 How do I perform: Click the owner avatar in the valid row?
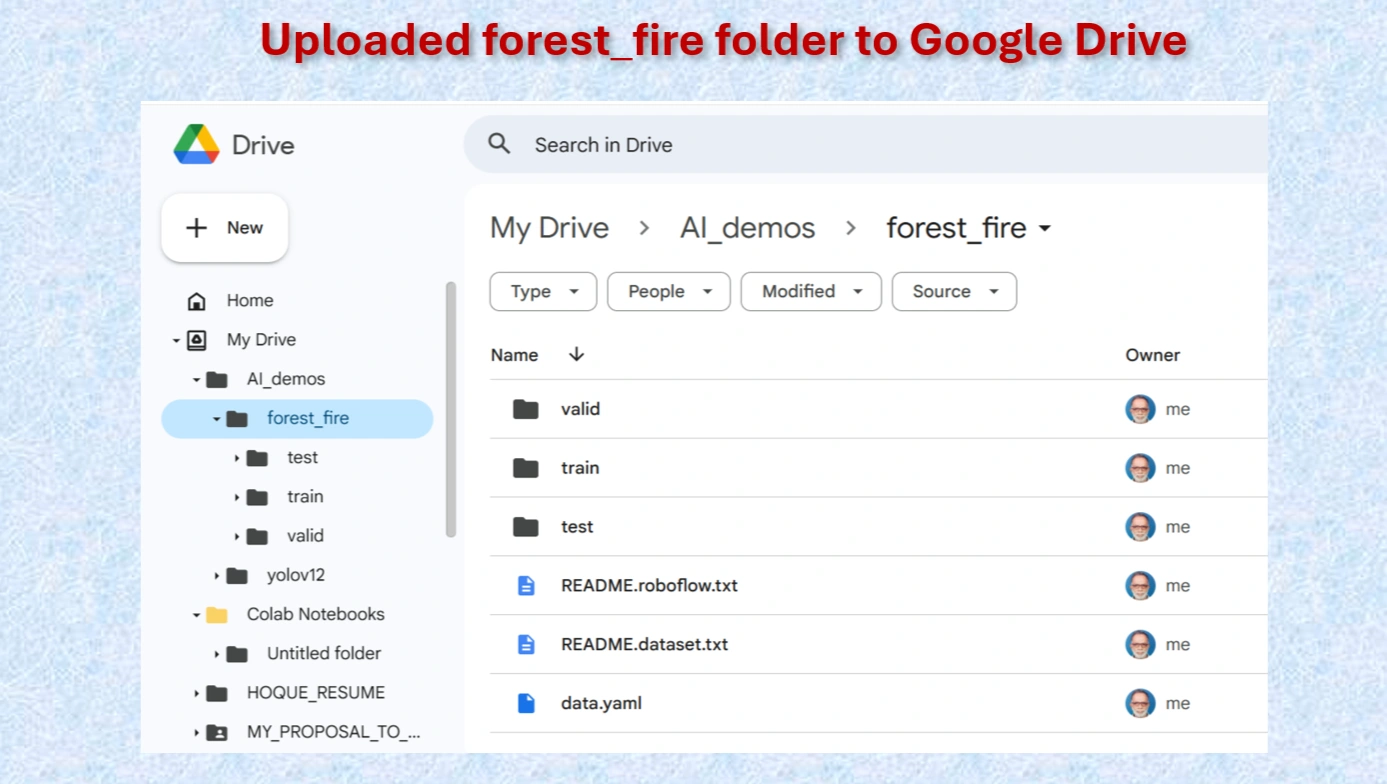(x=1140, y=409)
